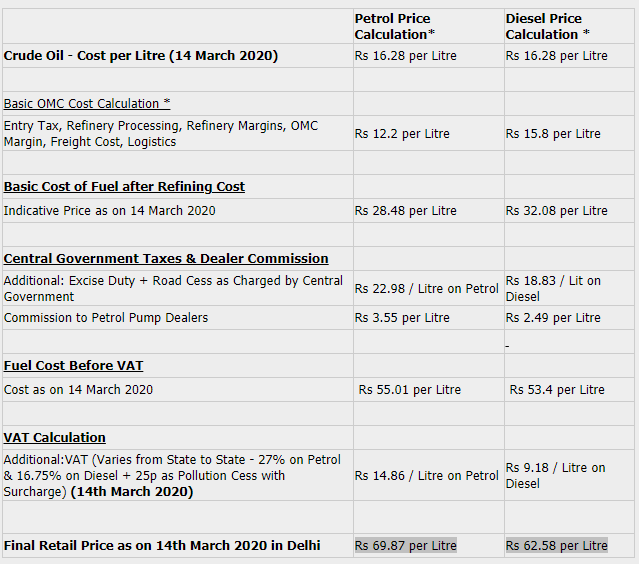Click the Final Retail Price in Delhi row label
The width and height of the screenshot is (639, 564).
coord(162,545)
